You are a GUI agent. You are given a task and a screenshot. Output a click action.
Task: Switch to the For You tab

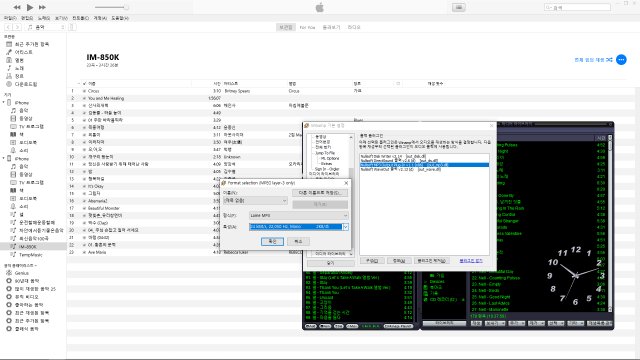[307, 27]
